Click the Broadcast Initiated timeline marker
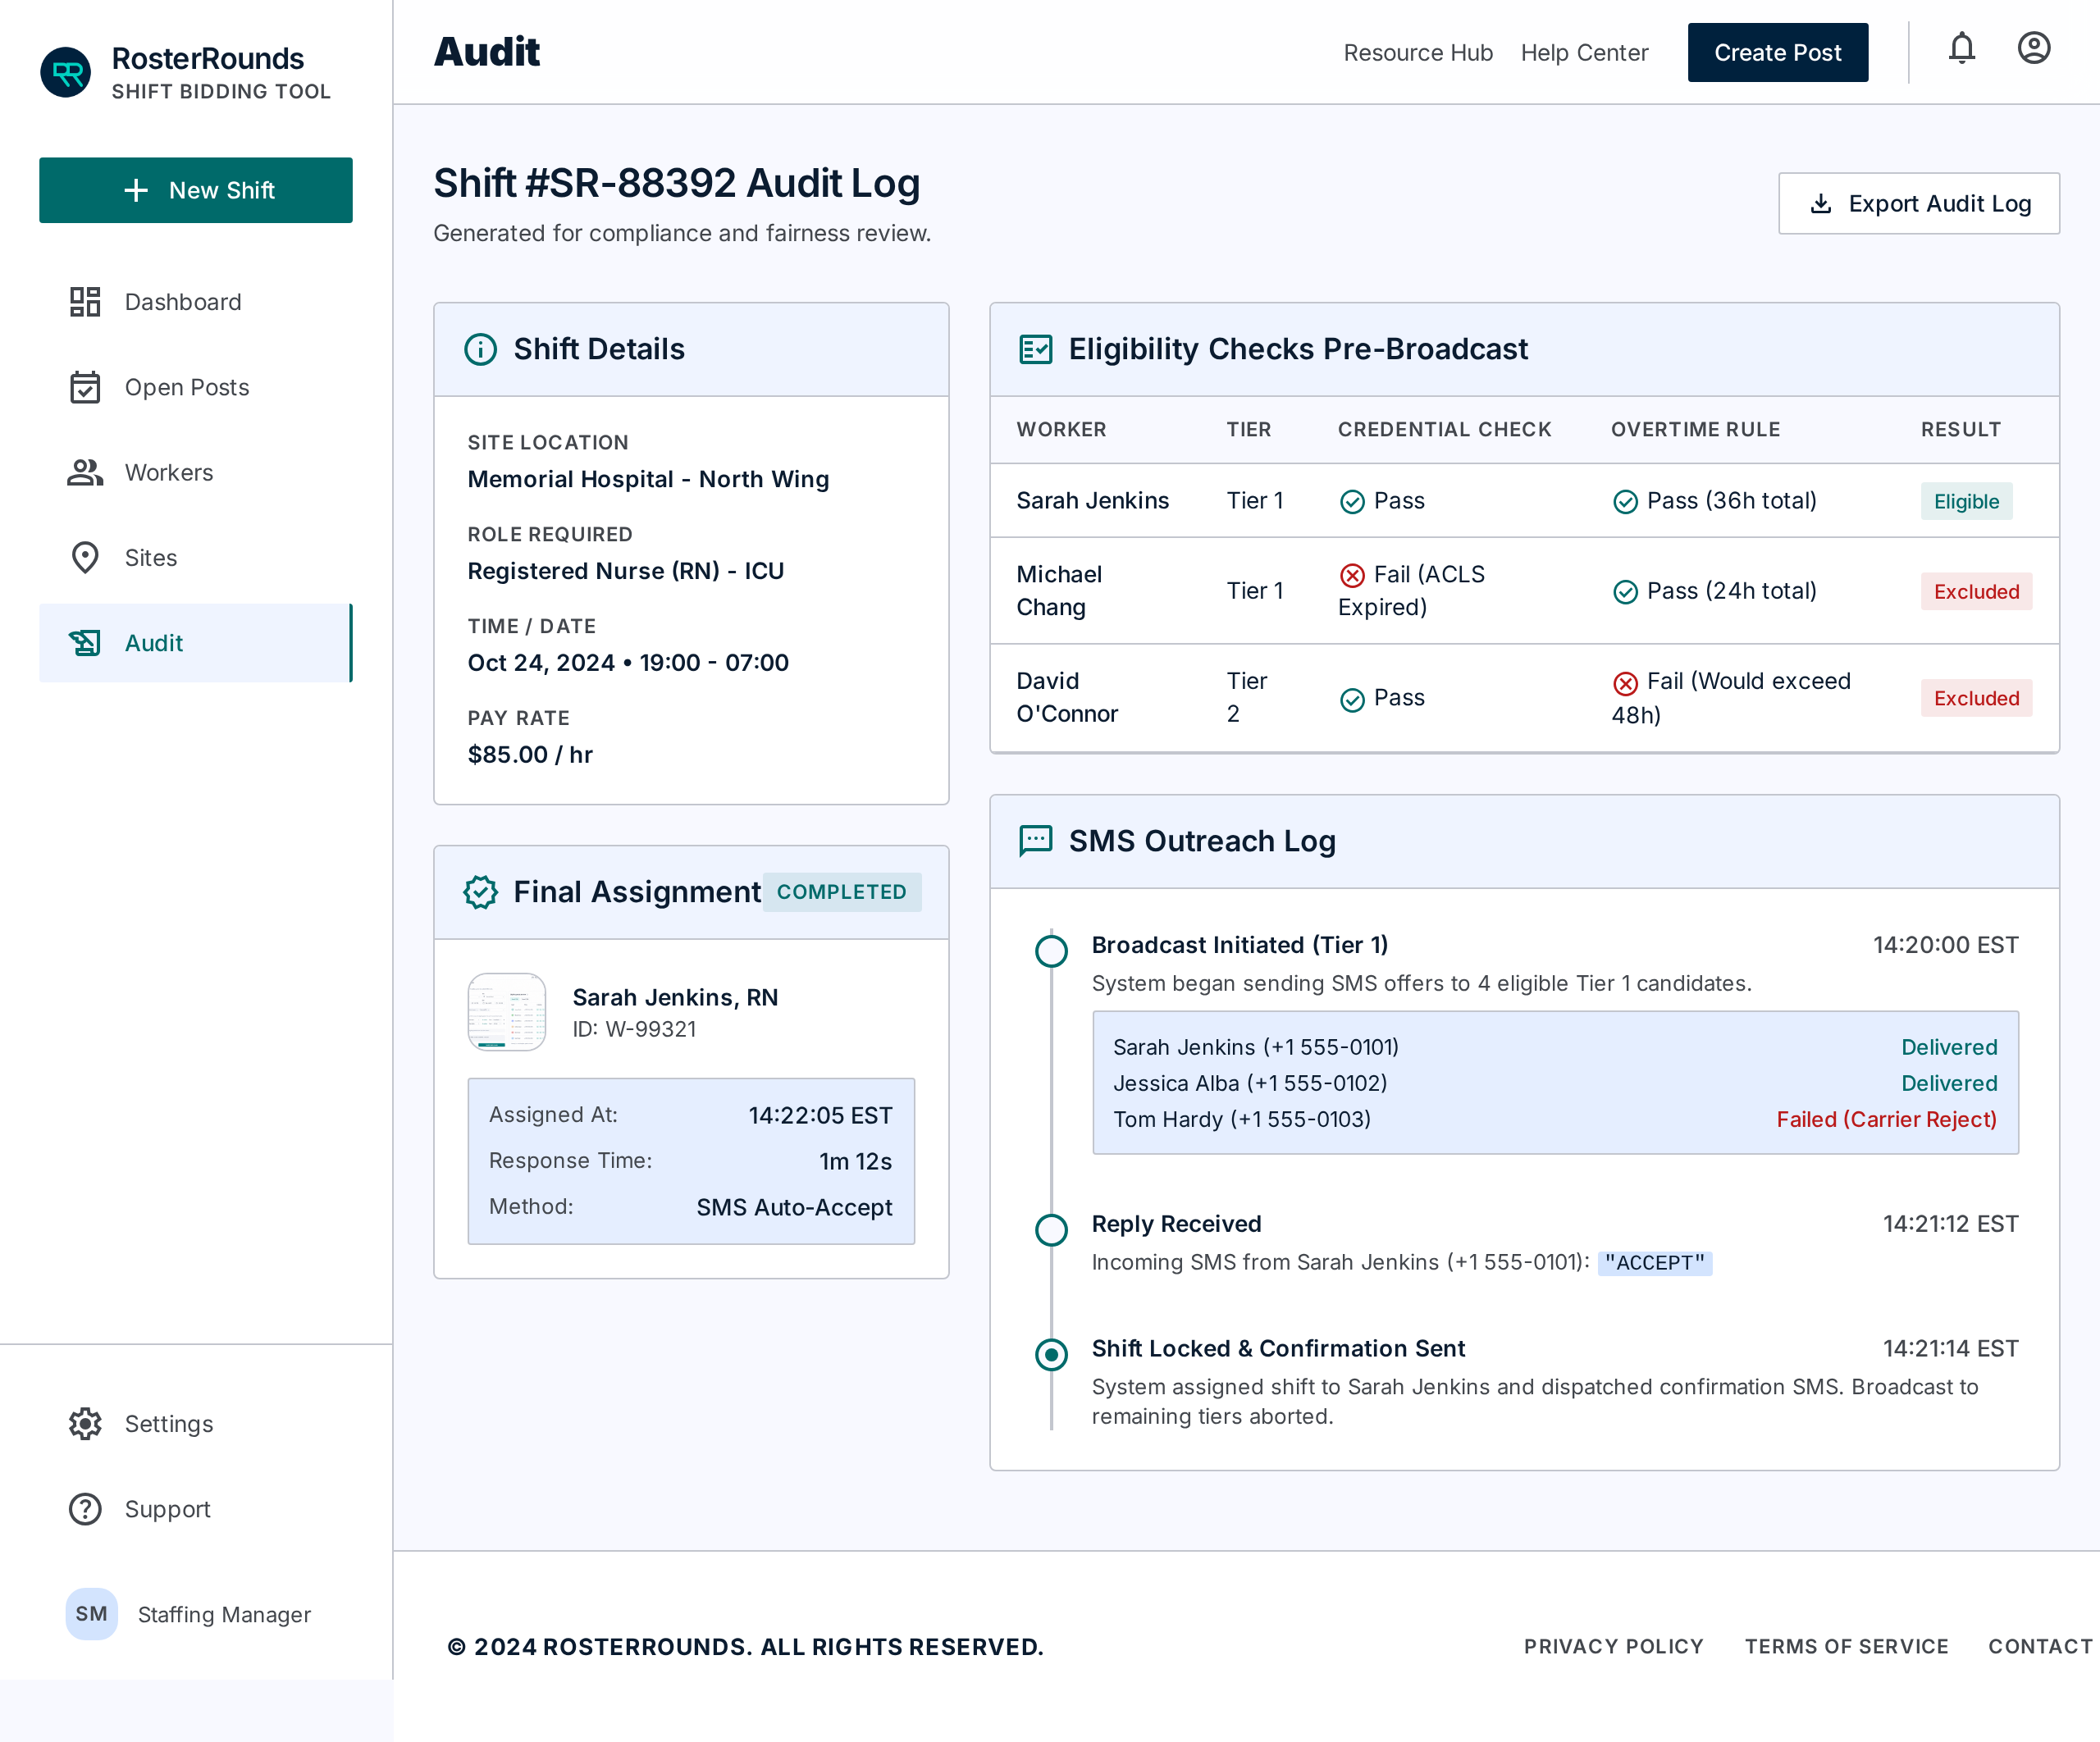 pyautogui.click(x=1051, y=950)
